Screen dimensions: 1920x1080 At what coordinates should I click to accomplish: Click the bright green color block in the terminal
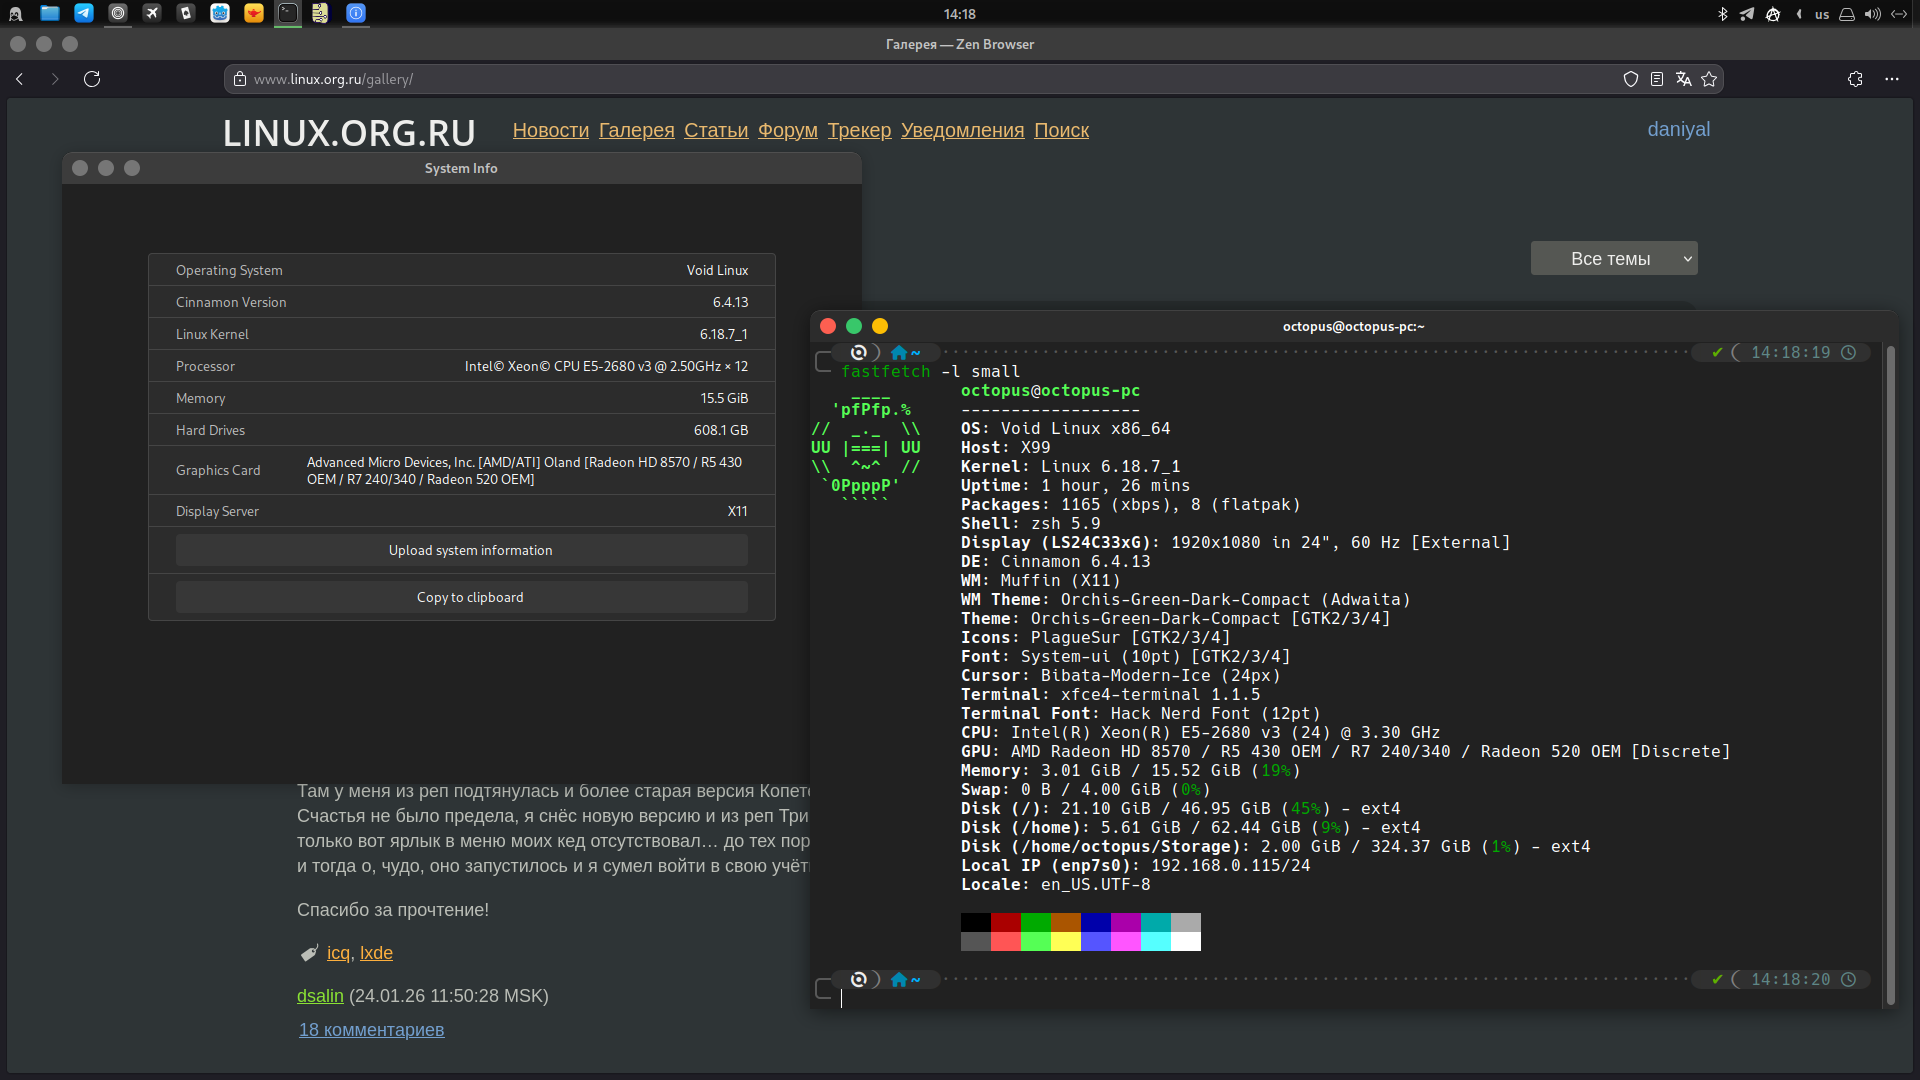point(1036,941)
